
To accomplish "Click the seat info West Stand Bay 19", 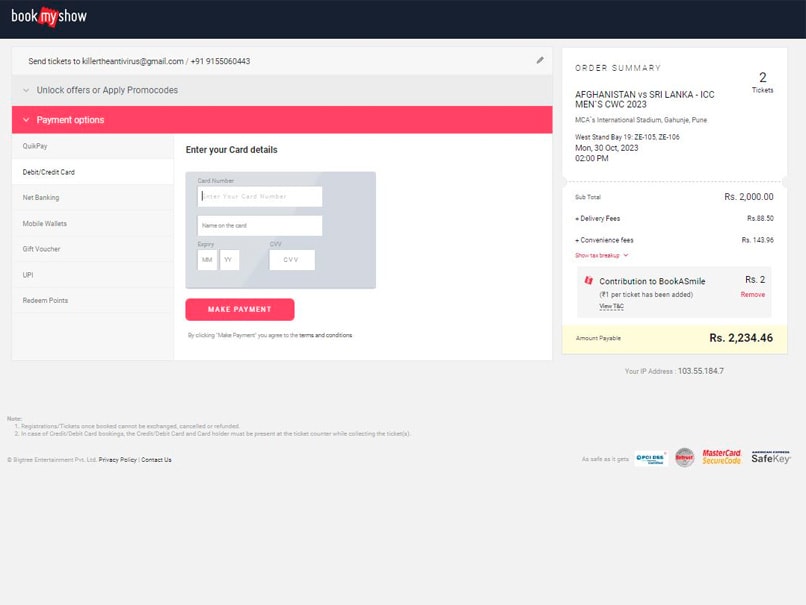I will [x=627, y=137].
